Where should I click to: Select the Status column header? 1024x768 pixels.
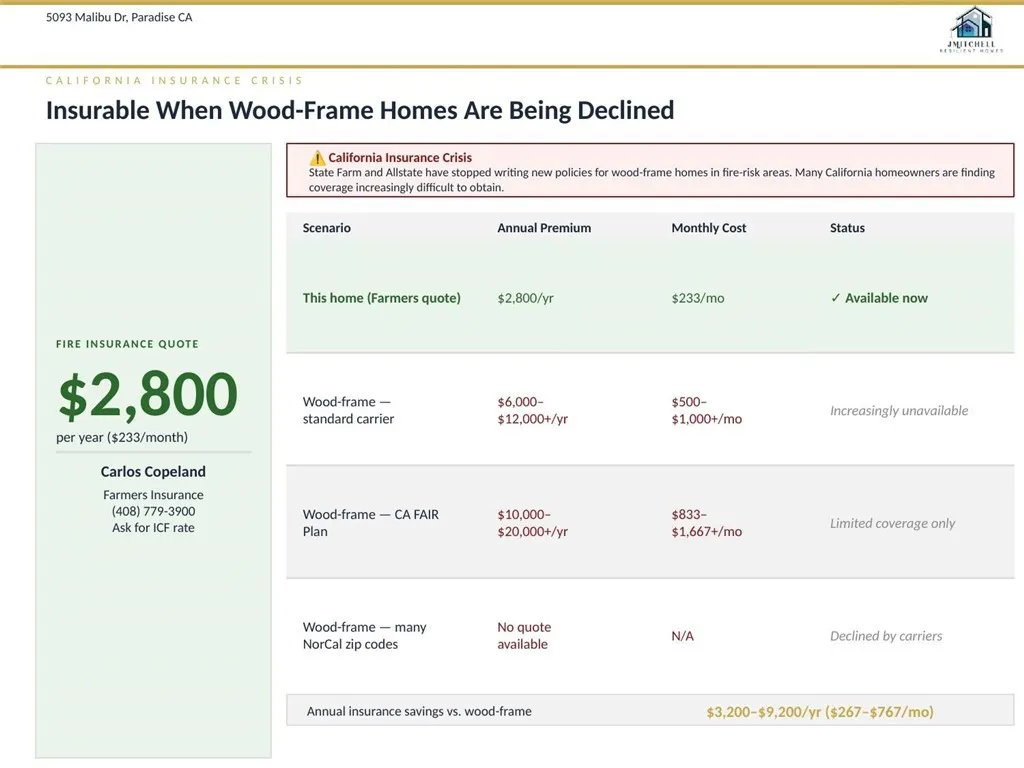tap(847, 228)
